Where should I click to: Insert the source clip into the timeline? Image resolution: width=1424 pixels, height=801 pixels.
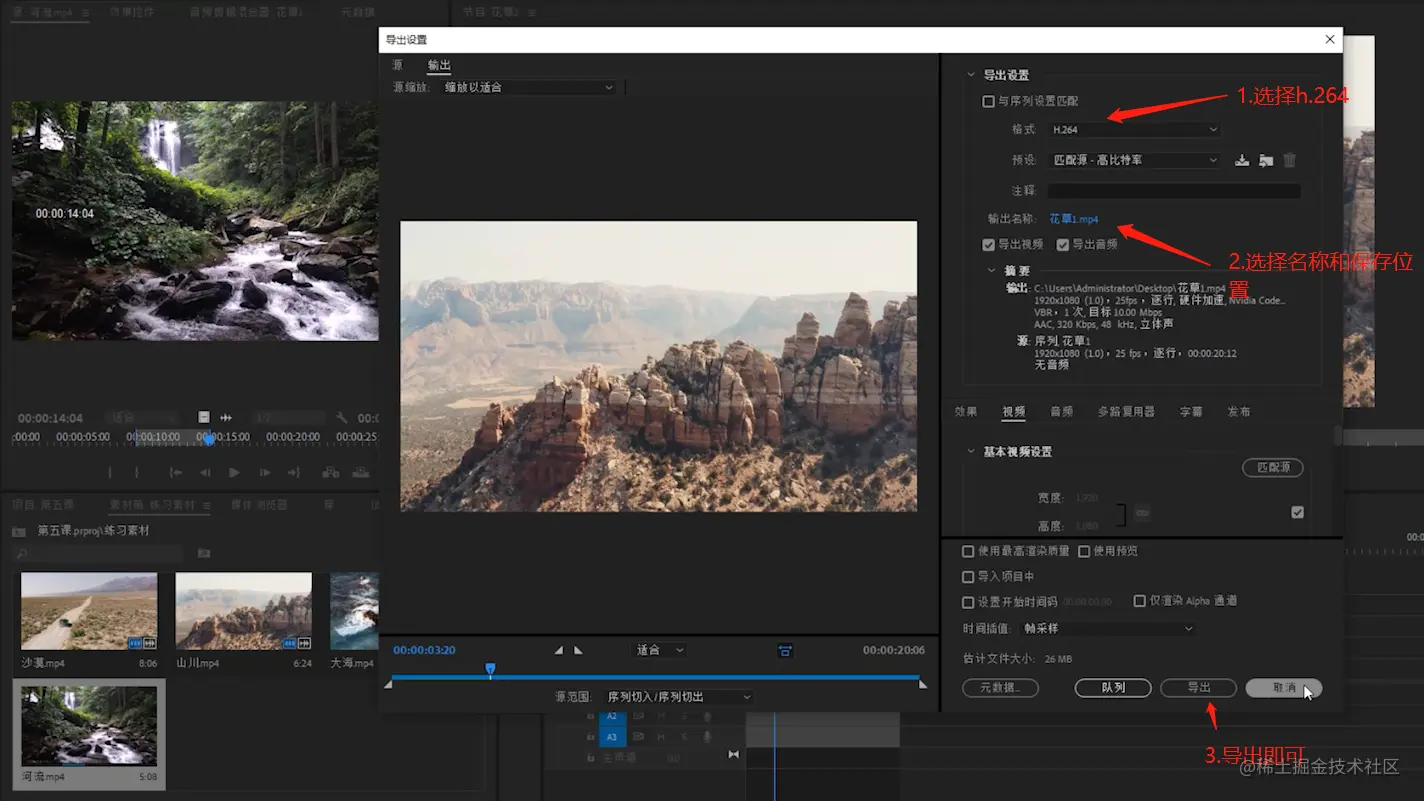tap(330, 472)
